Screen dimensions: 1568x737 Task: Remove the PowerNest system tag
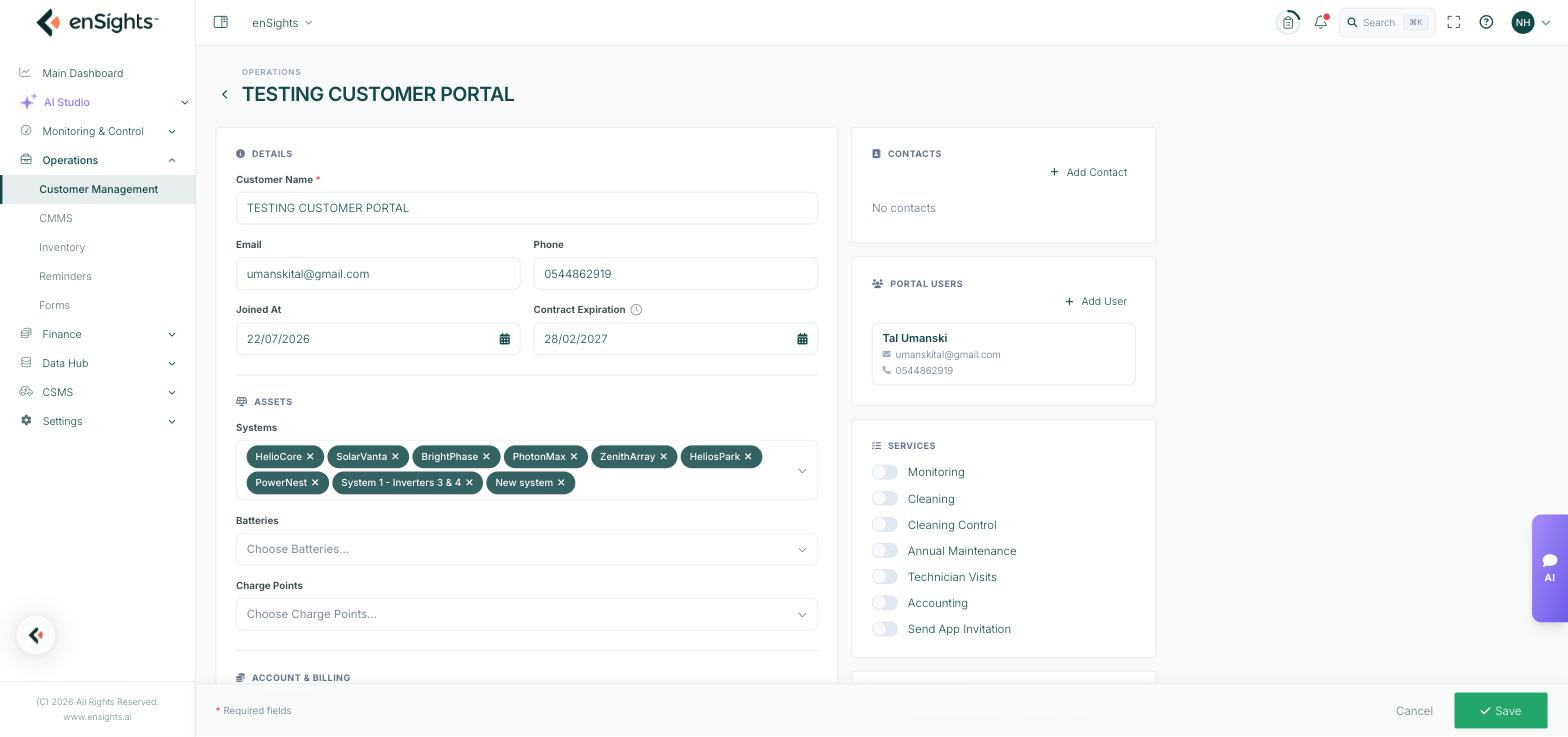point(315,483)
